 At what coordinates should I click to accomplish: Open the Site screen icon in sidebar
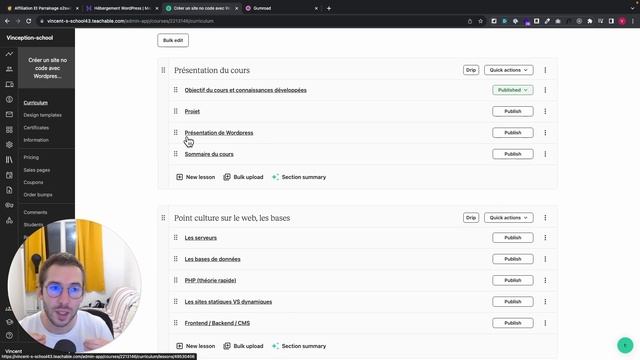9,84
